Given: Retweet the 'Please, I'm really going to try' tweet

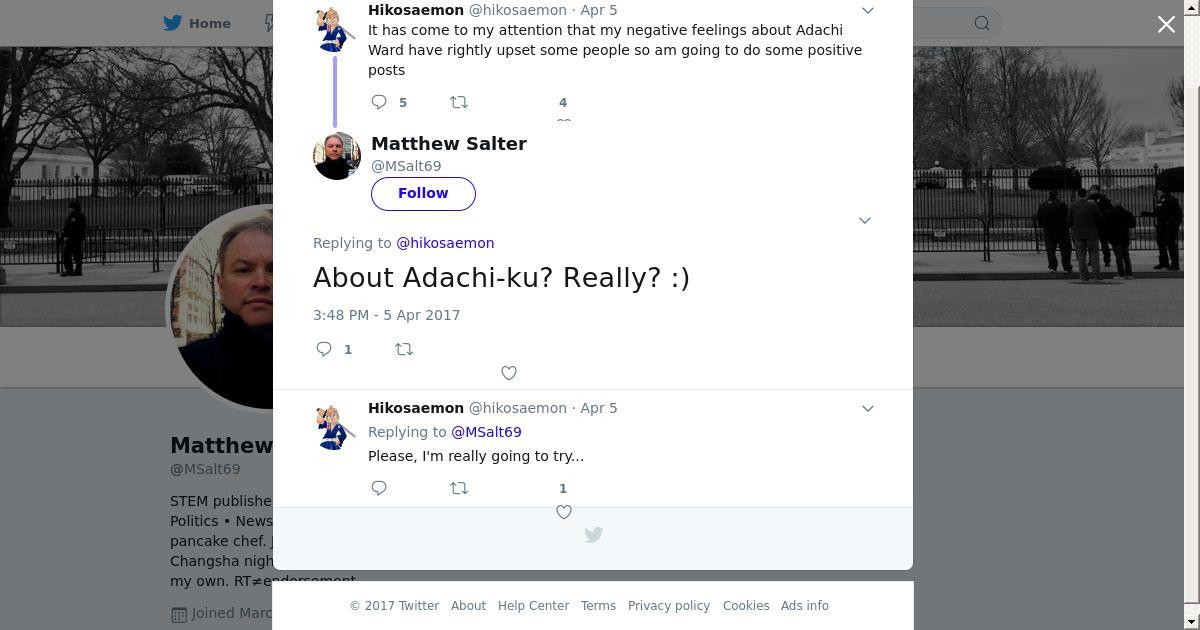Looking at the screenshot, I should pyautogui.click(x=459, y=488).
